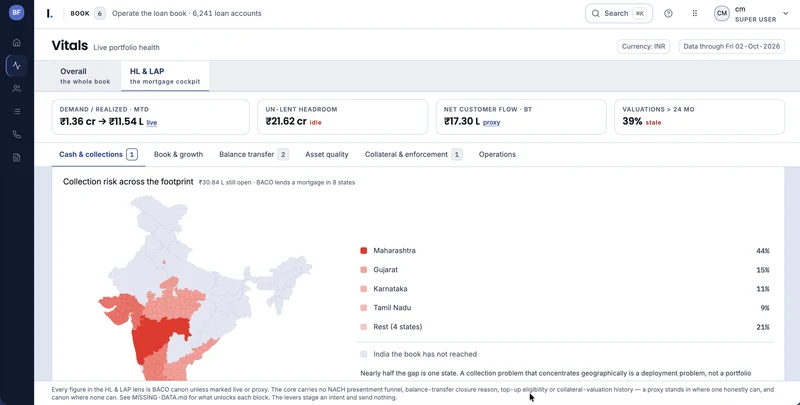
Task: Click the Vitals page title
Action: 70,45
